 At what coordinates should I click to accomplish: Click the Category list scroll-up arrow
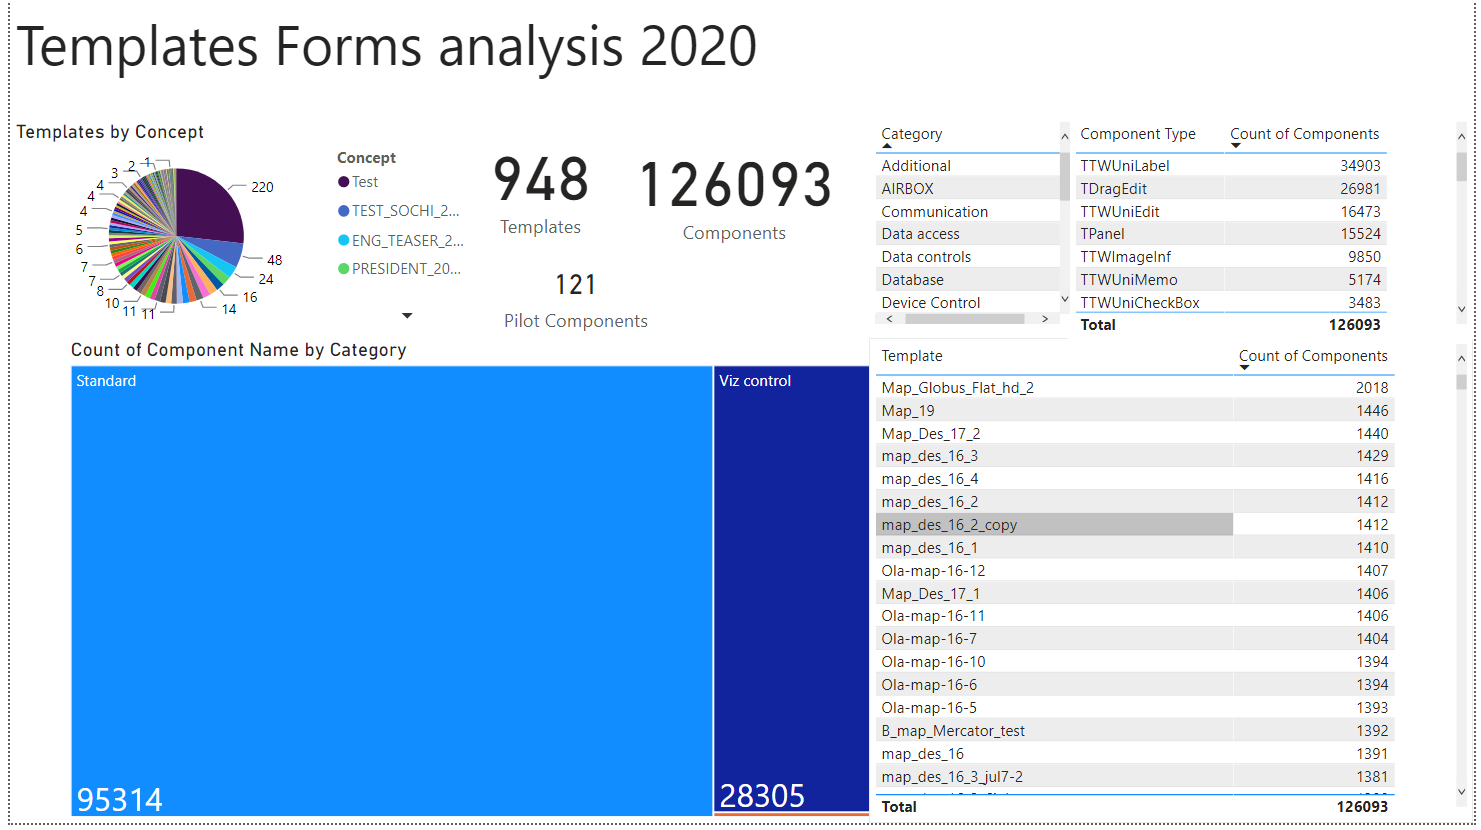(1064, 136)
